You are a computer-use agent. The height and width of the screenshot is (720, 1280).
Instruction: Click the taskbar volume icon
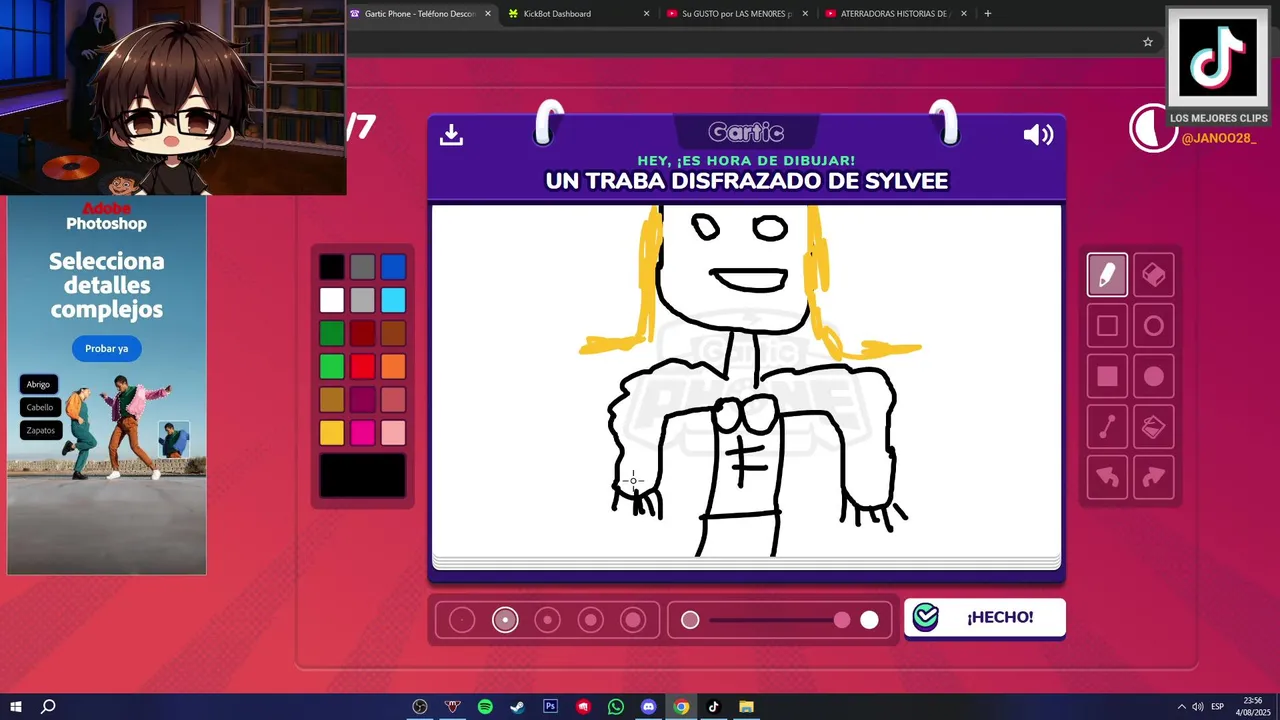[x=1196, y=706]
